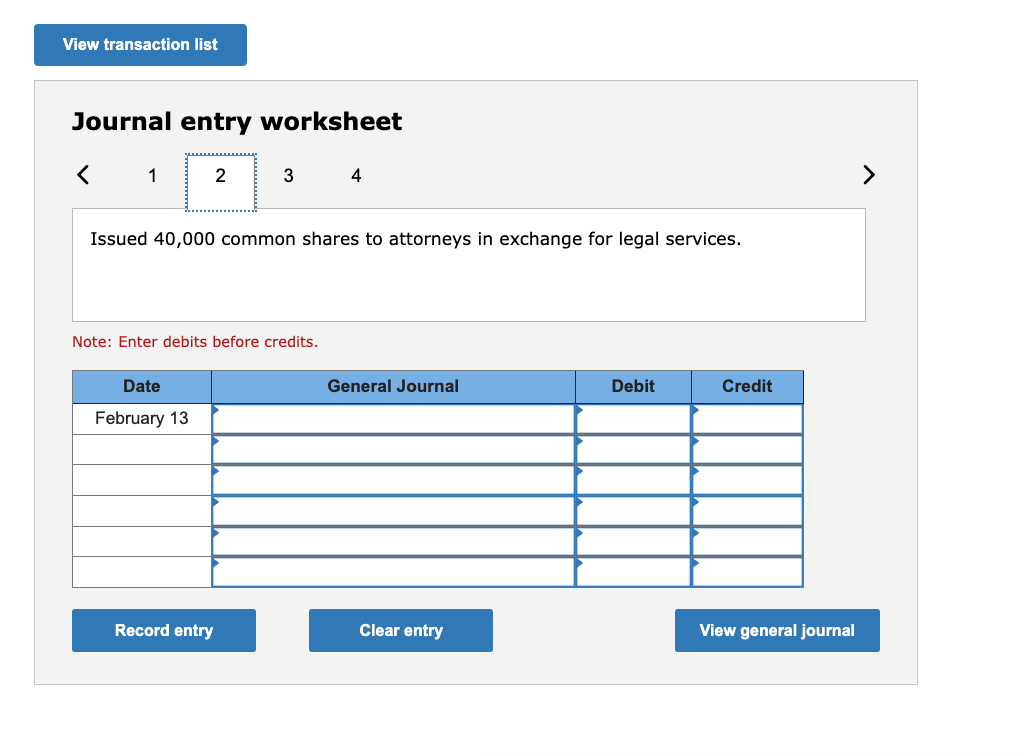Click Credit cell in the February 13 row

pyautogui.click(x=747, y=419)
